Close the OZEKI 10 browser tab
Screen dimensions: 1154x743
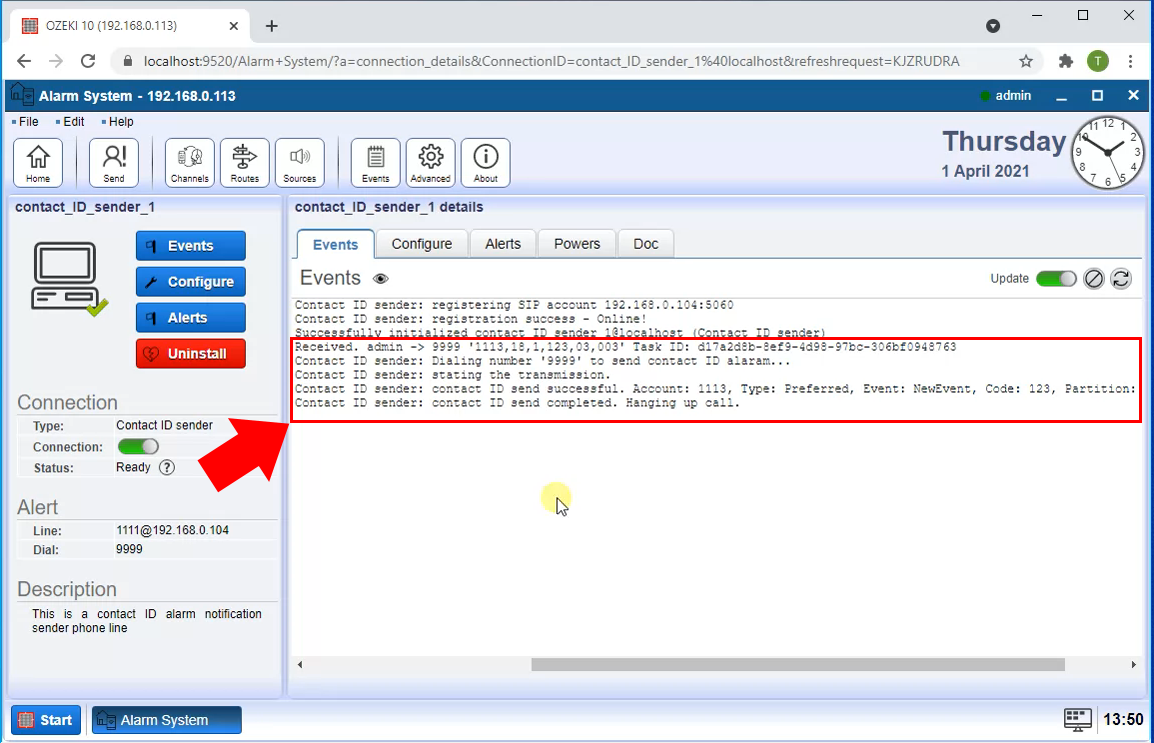234,26
